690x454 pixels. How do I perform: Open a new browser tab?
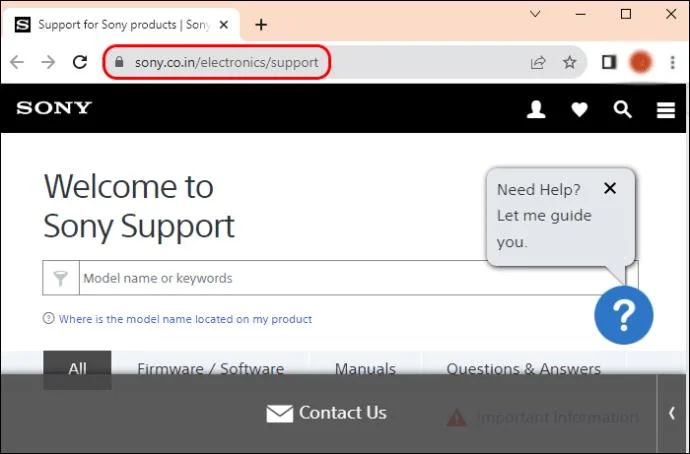click(261, 25)
